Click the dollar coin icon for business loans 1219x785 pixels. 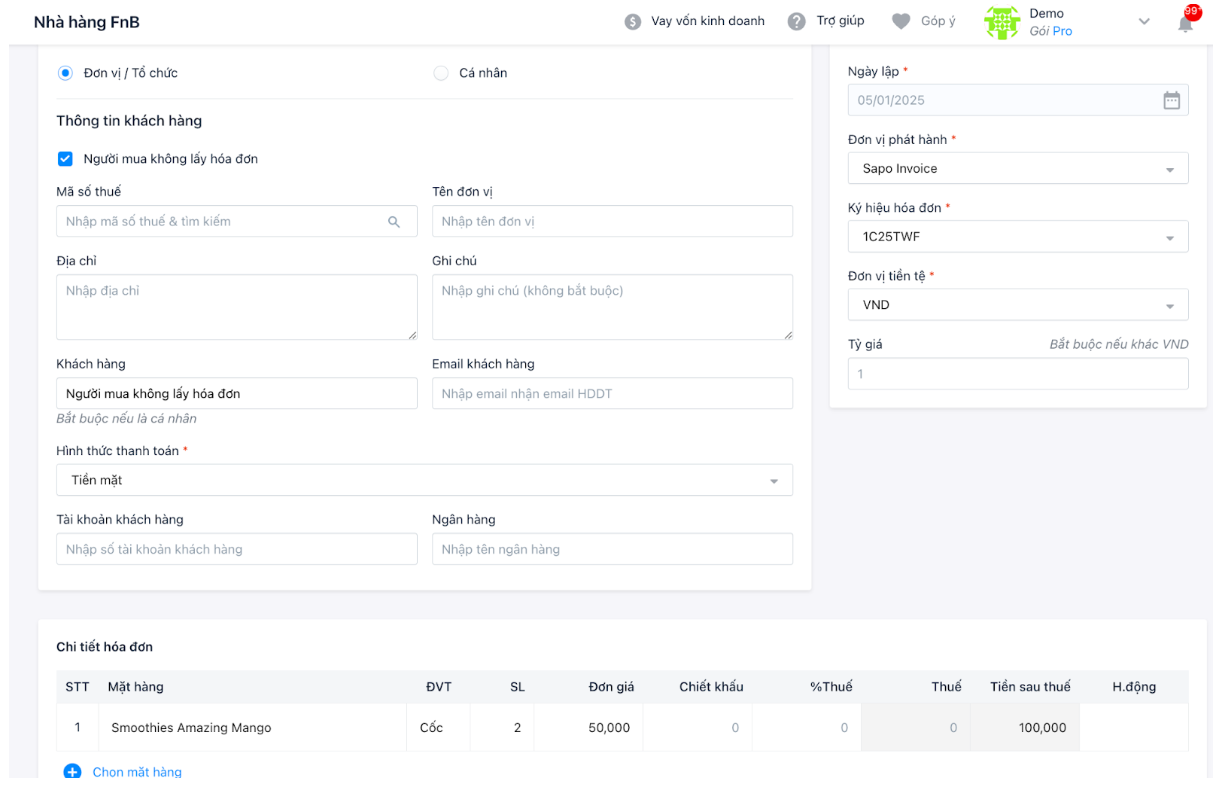pos(632,22)
